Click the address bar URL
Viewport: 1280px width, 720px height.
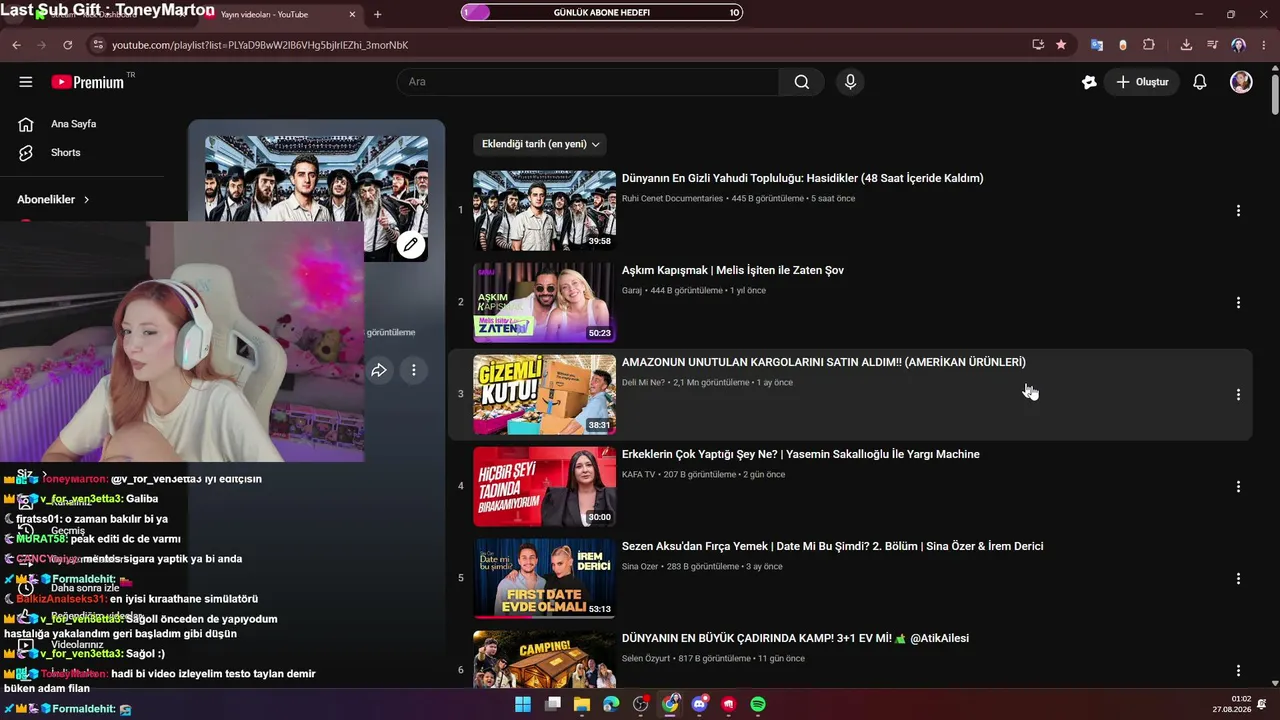(260, 45)
